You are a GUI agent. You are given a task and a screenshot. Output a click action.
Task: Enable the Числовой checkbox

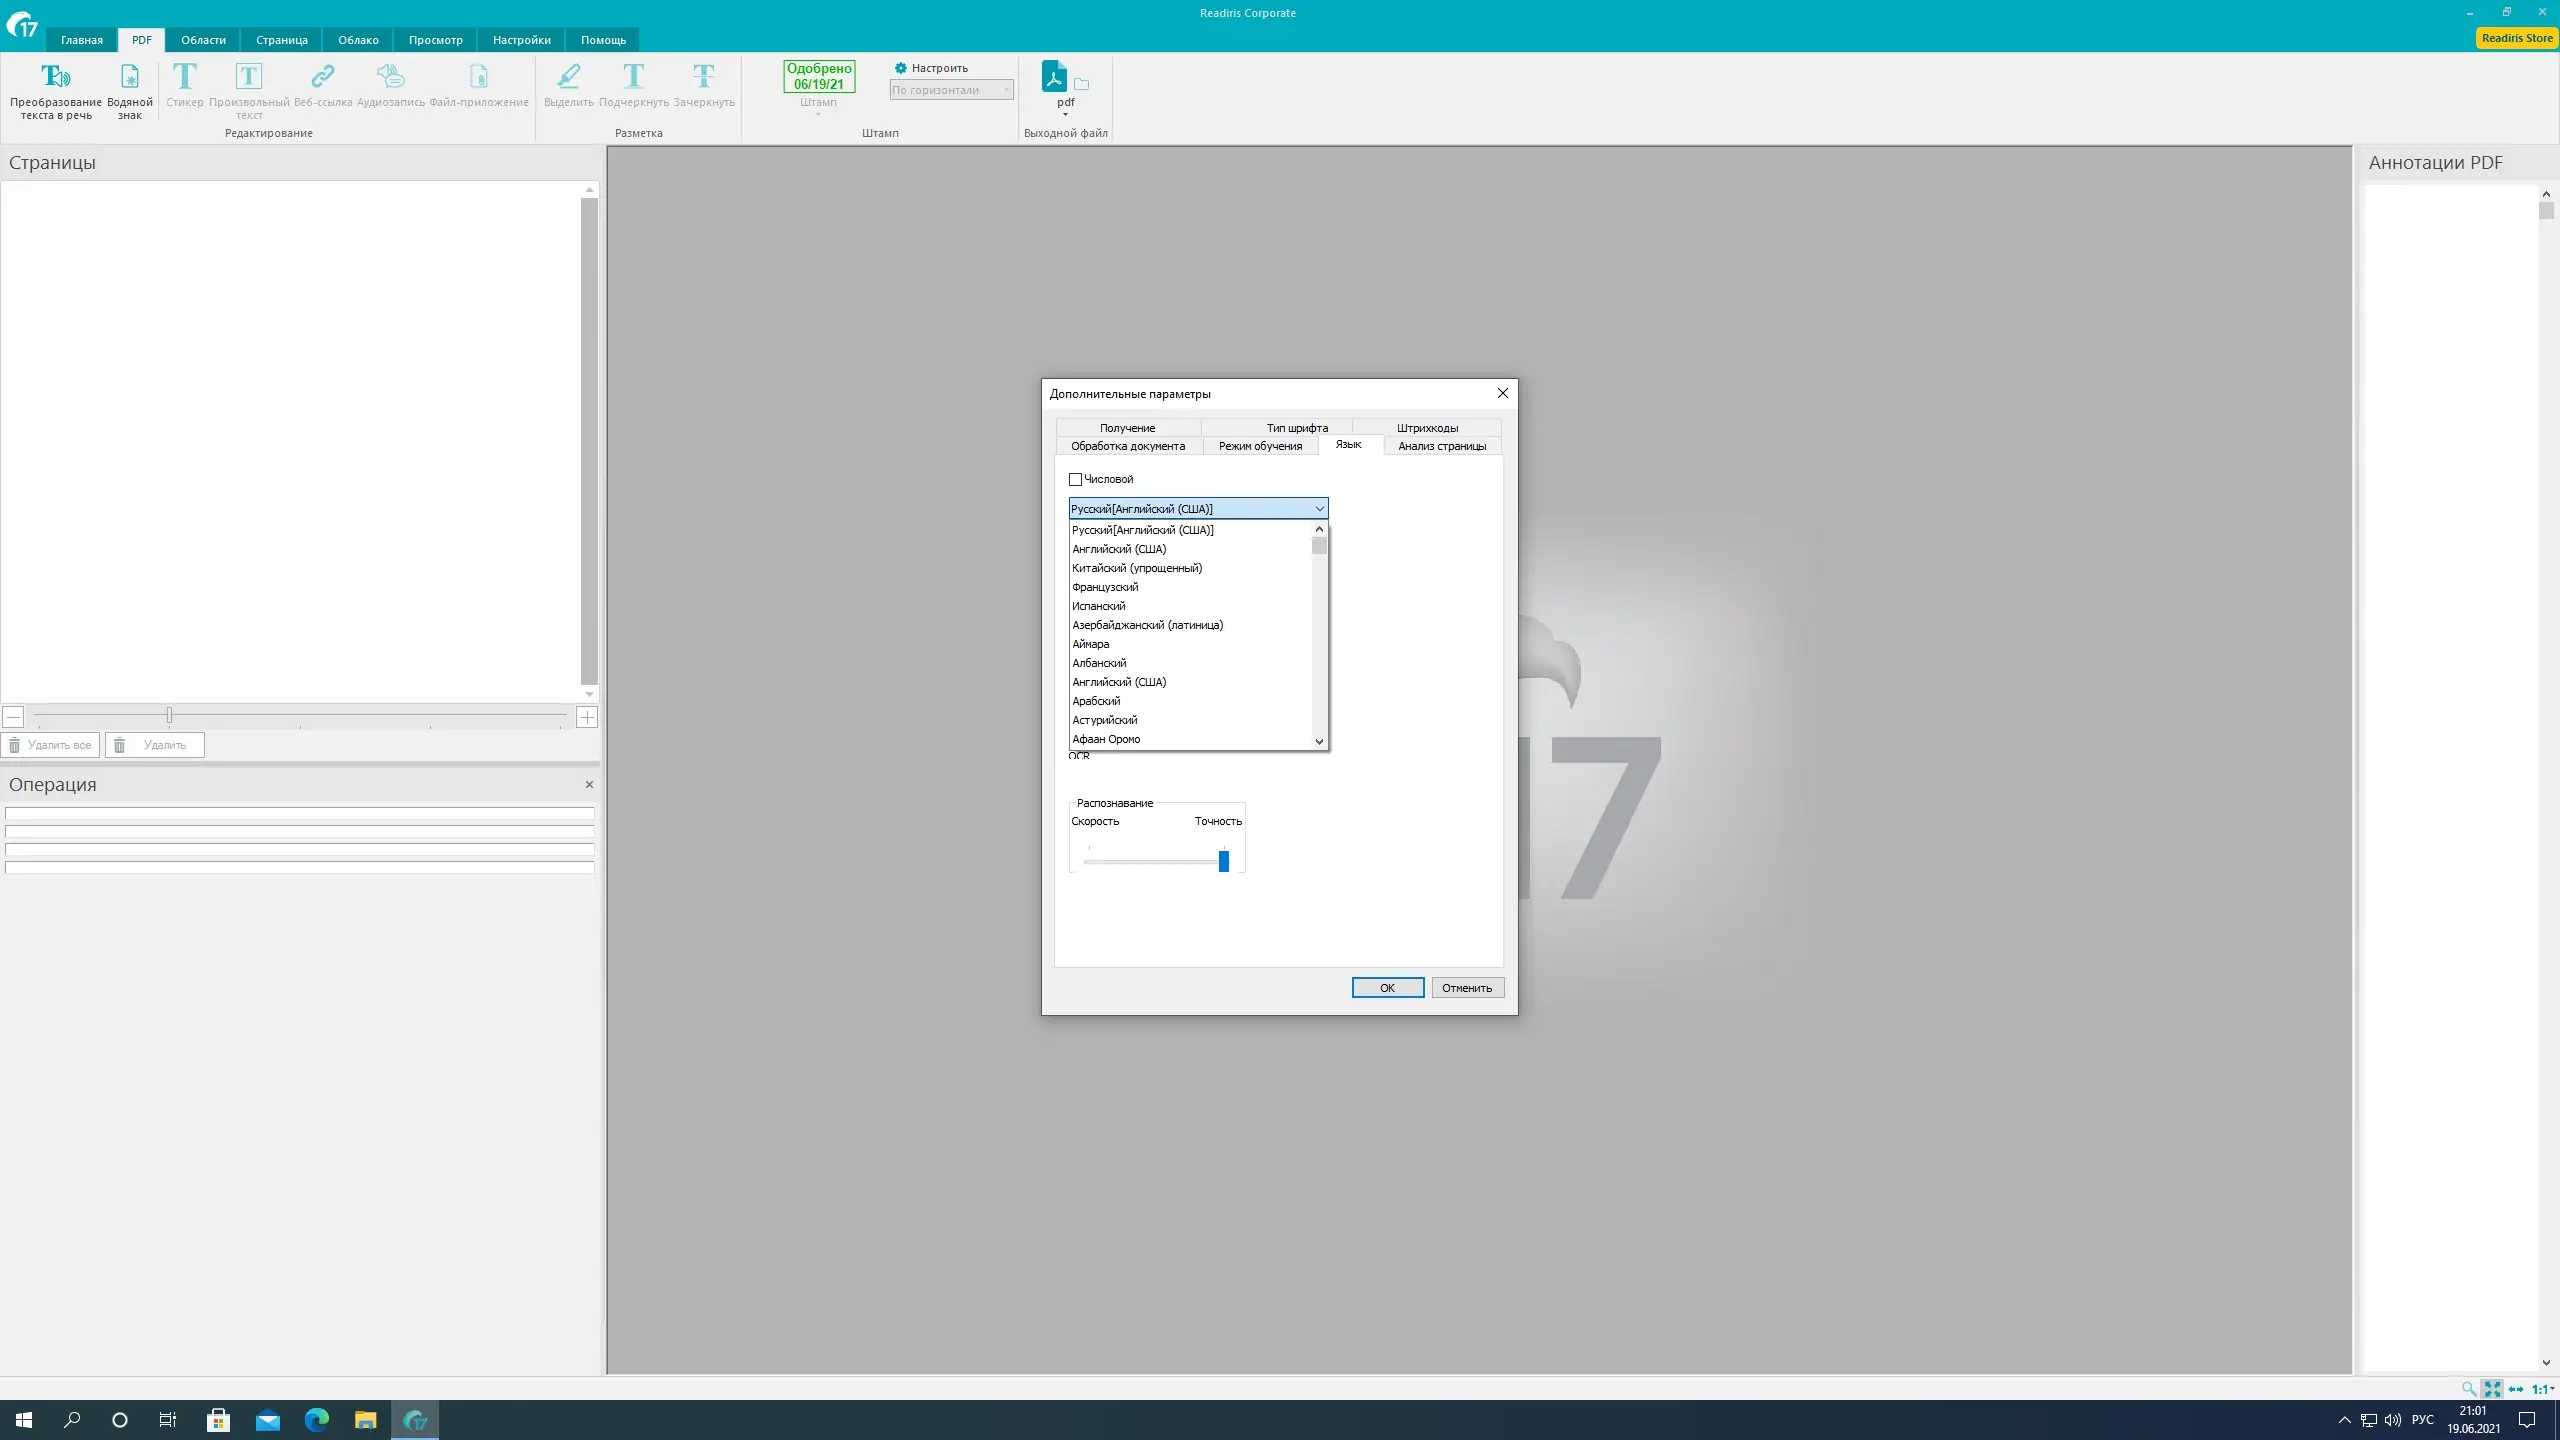click(x=1076, y=479)
